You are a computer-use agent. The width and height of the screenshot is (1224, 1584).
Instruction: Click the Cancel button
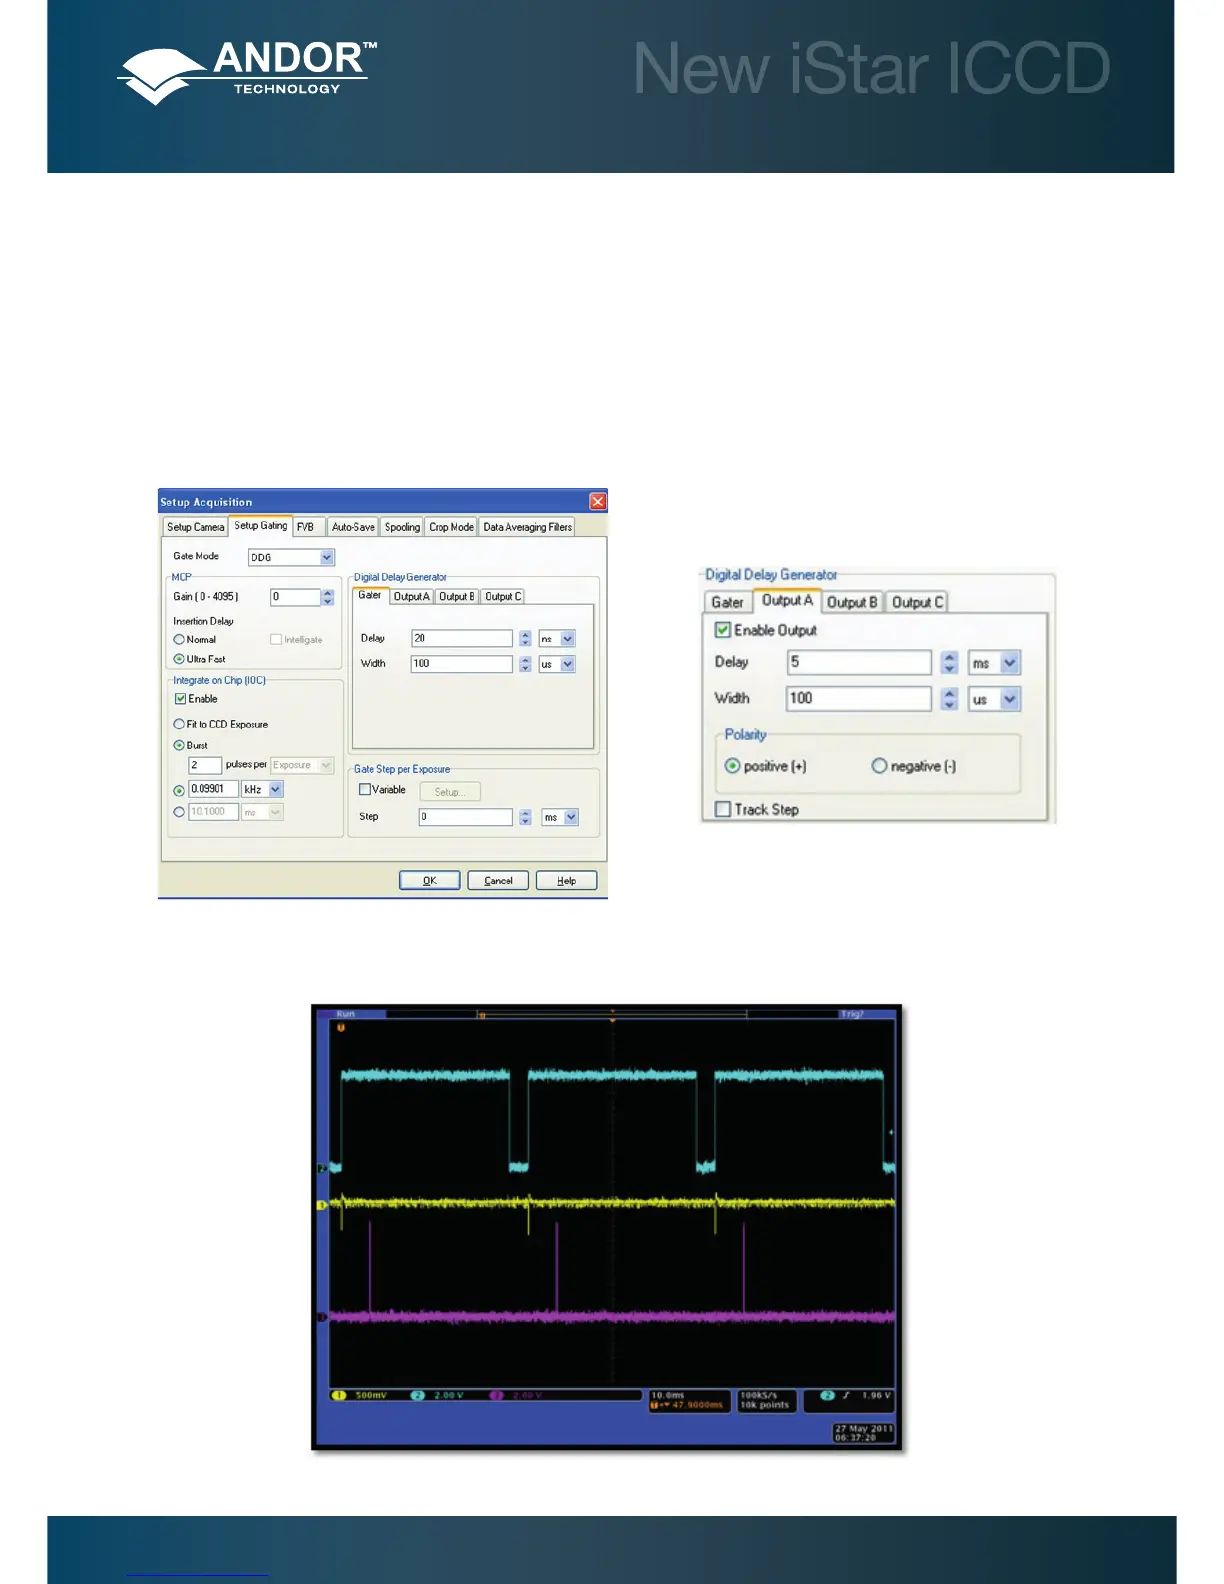498,880
